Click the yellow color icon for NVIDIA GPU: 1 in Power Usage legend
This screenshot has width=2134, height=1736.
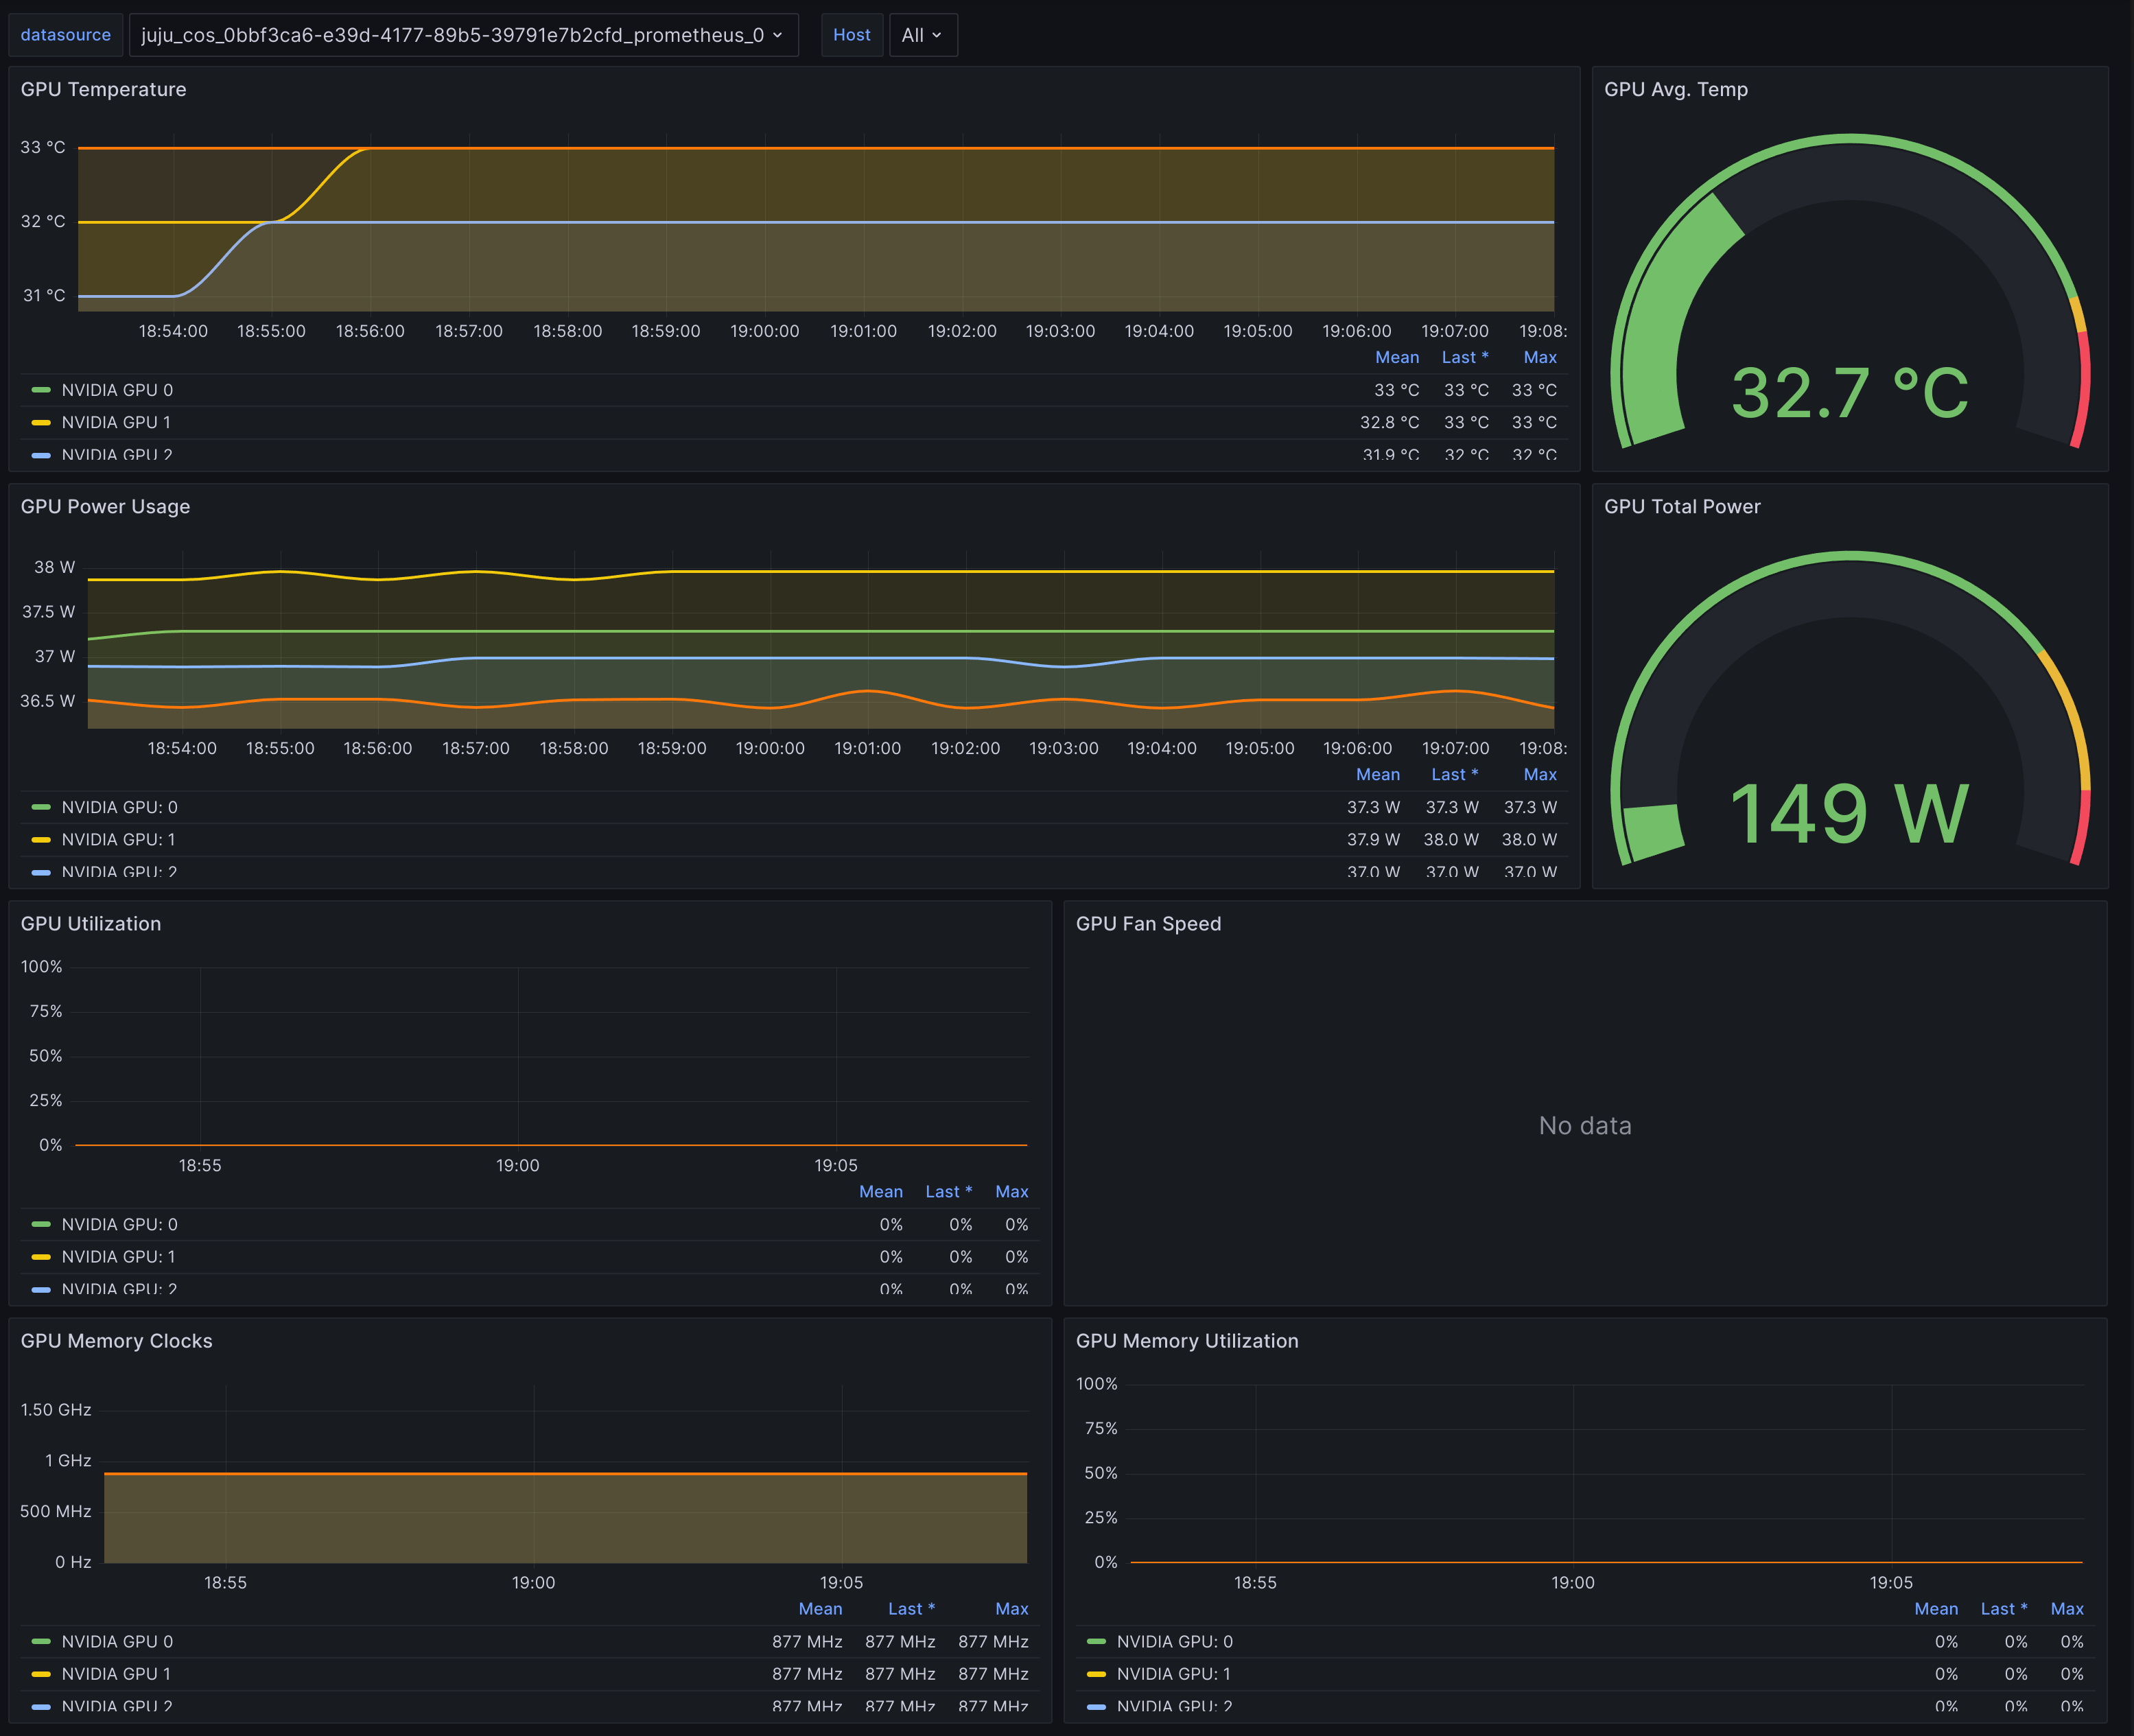tap(41, 839)
